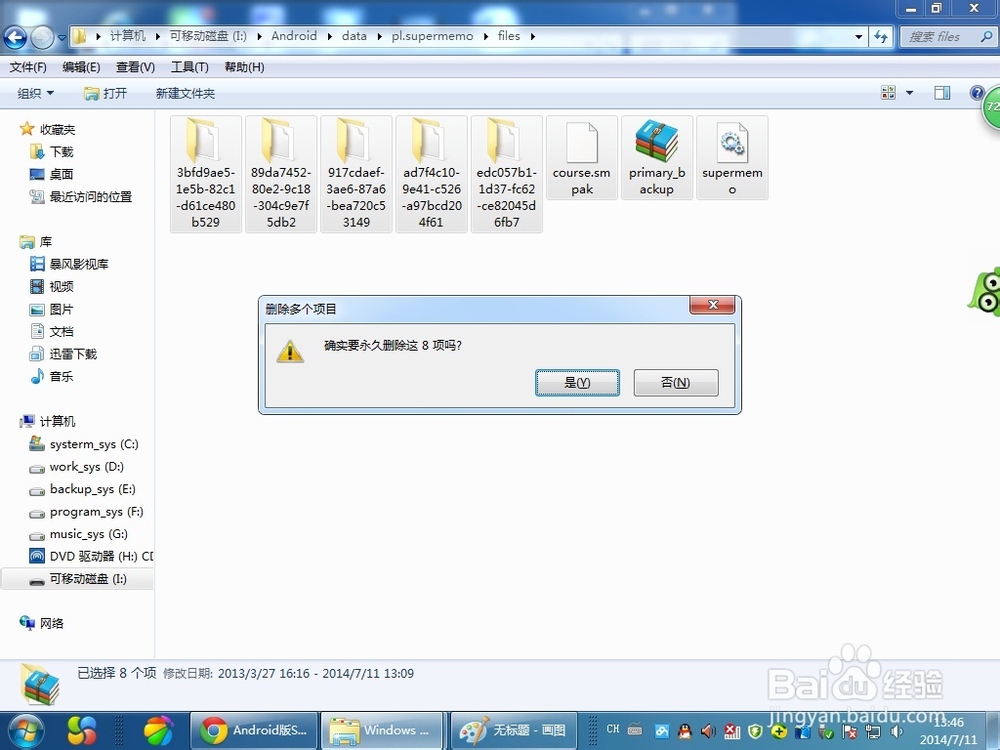The image size is (1000, 750).
Task: Open the 迅雷下载 library
Action: (73, 354)
